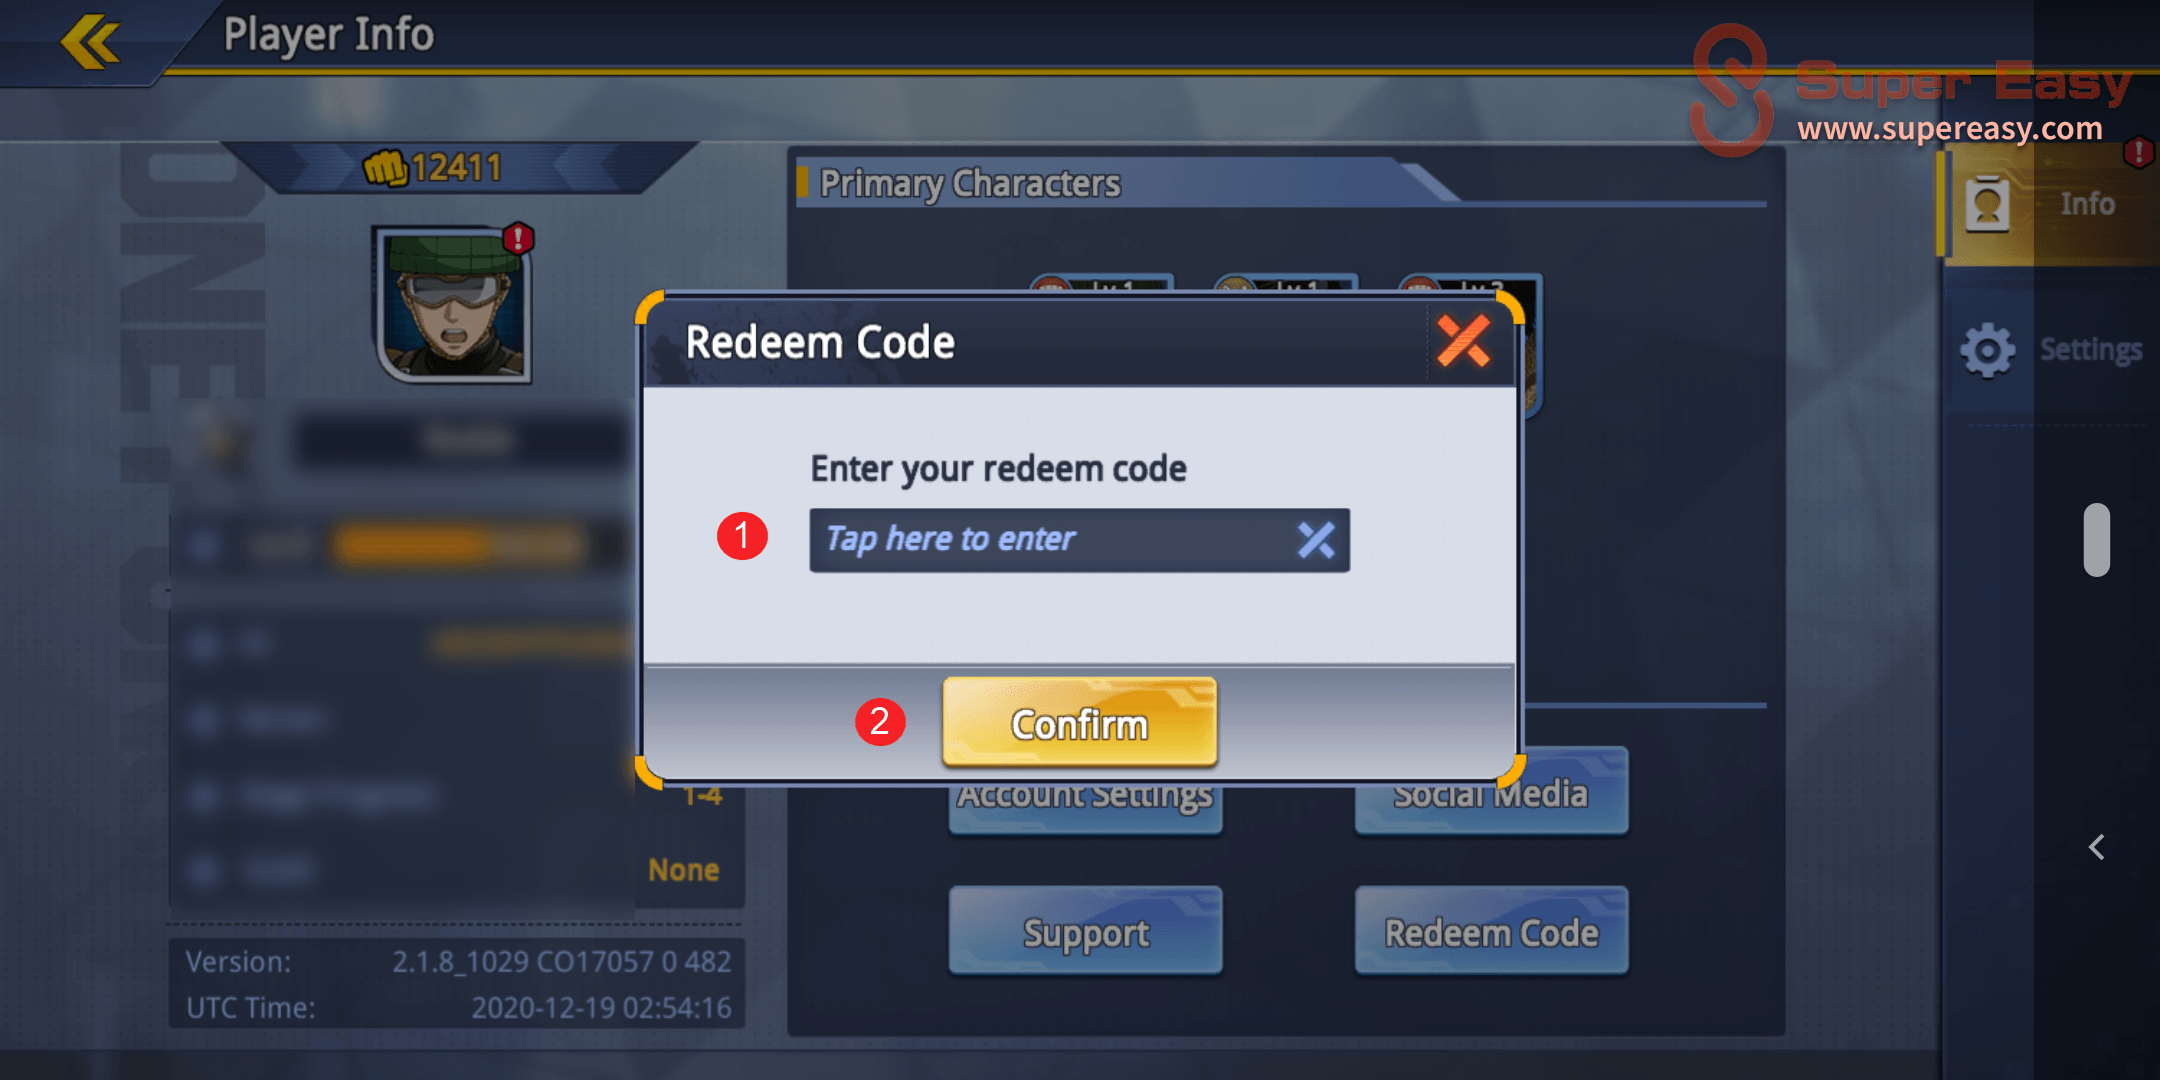Viewport: 2160px width, 1080px height.
Task: Click the Settings gear icon
Action: click(x=1987, y=350)
